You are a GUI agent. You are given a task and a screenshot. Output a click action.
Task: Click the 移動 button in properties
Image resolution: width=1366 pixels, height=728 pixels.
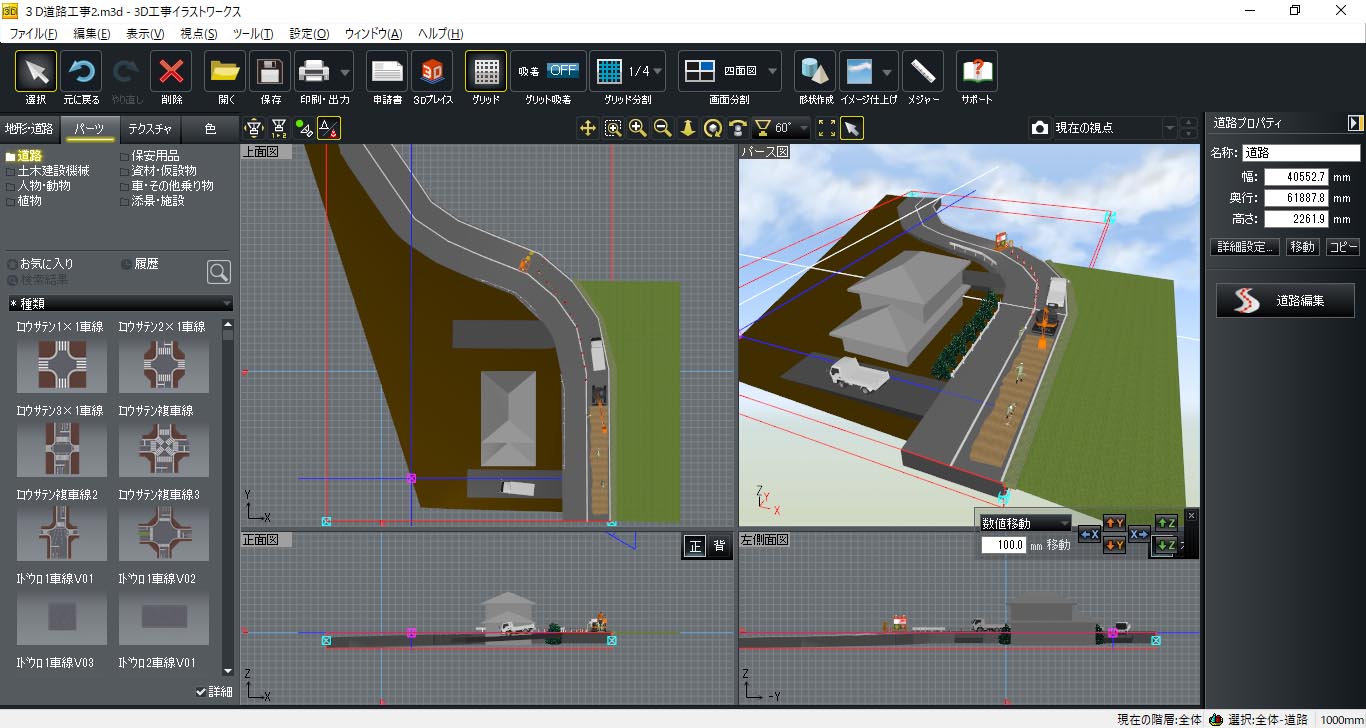coord(1303,247)
